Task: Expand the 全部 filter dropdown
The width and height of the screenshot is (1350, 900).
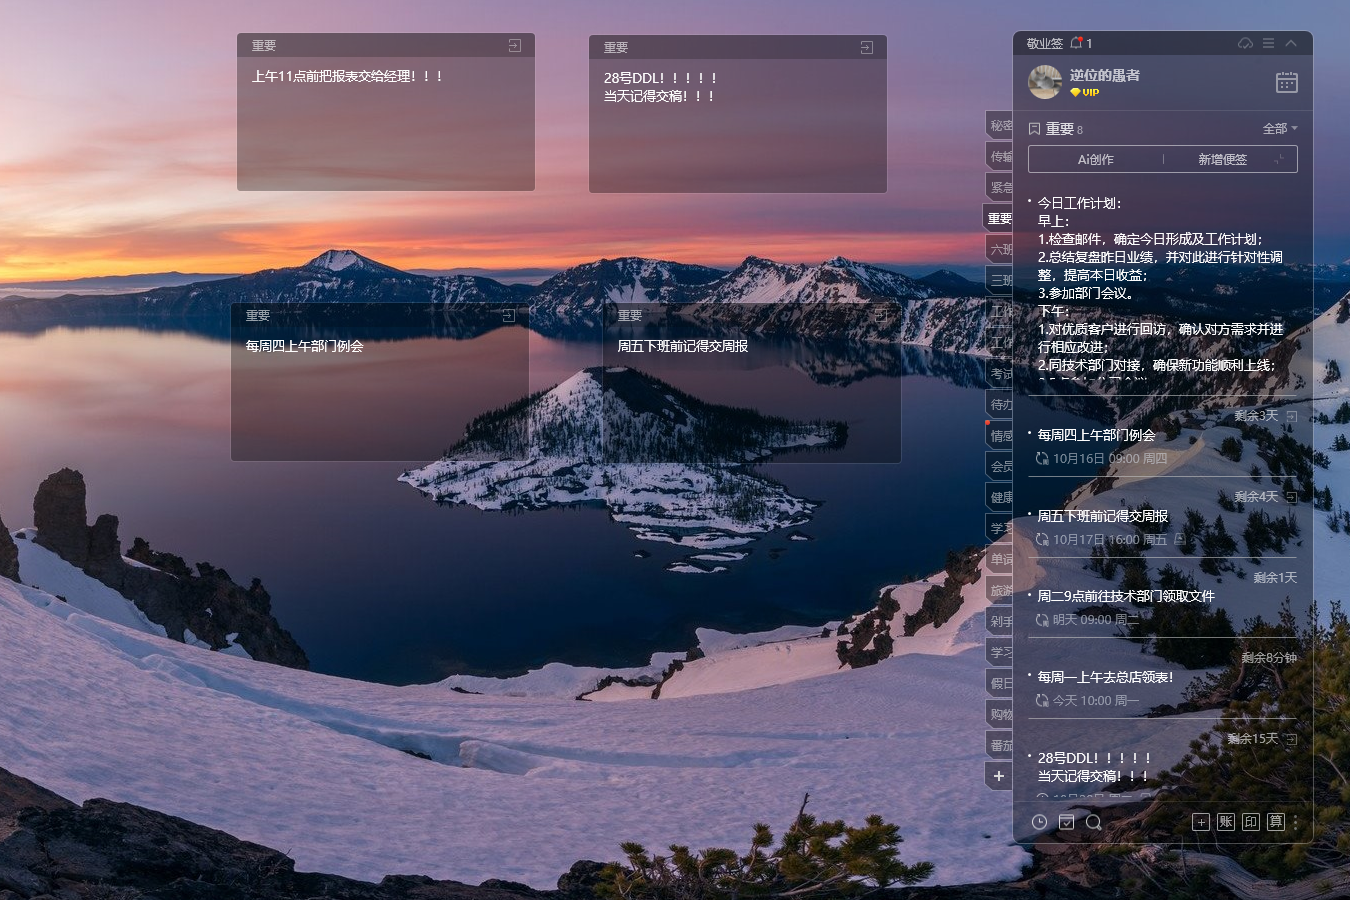Action: point(1280,129)
